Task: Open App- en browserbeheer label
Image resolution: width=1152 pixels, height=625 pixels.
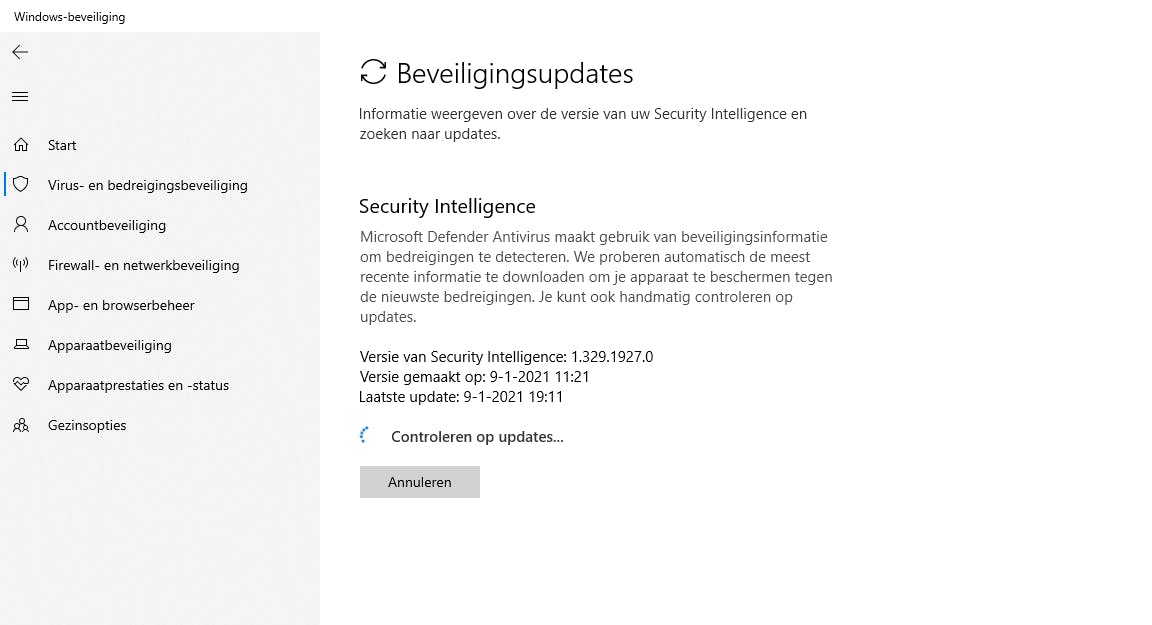Action: click(121, 305)
